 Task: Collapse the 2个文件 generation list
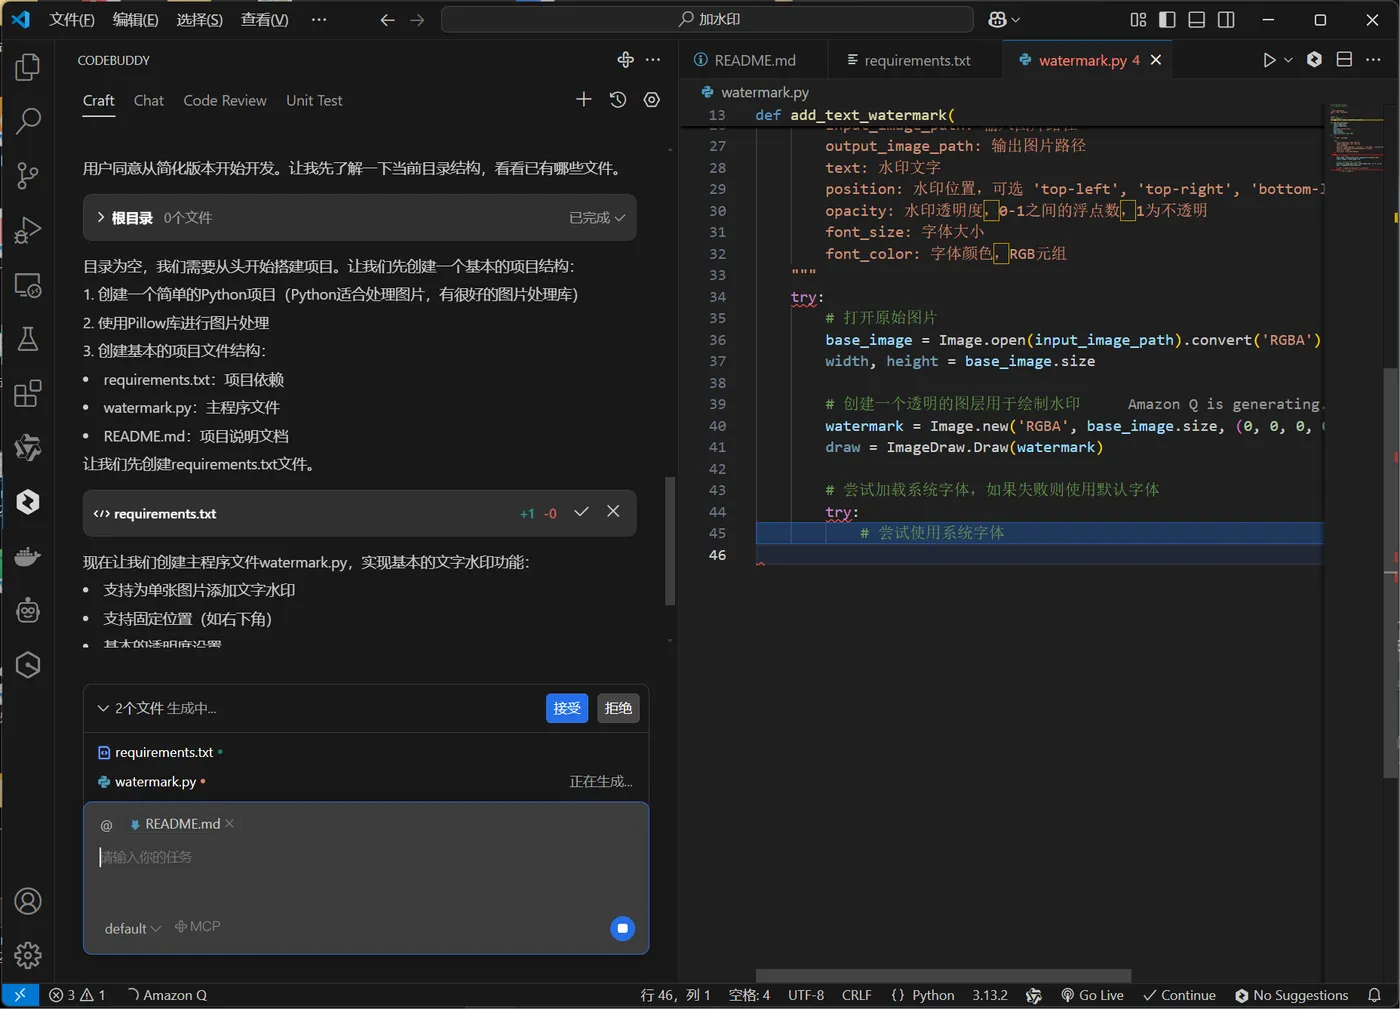pos(103,708)
